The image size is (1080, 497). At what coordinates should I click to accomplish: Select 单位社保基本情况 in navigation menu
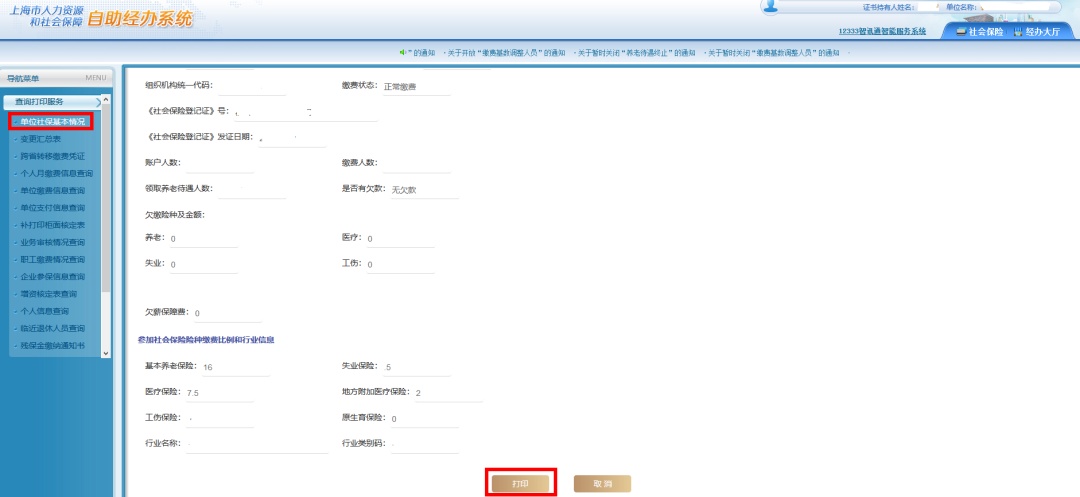52,122
